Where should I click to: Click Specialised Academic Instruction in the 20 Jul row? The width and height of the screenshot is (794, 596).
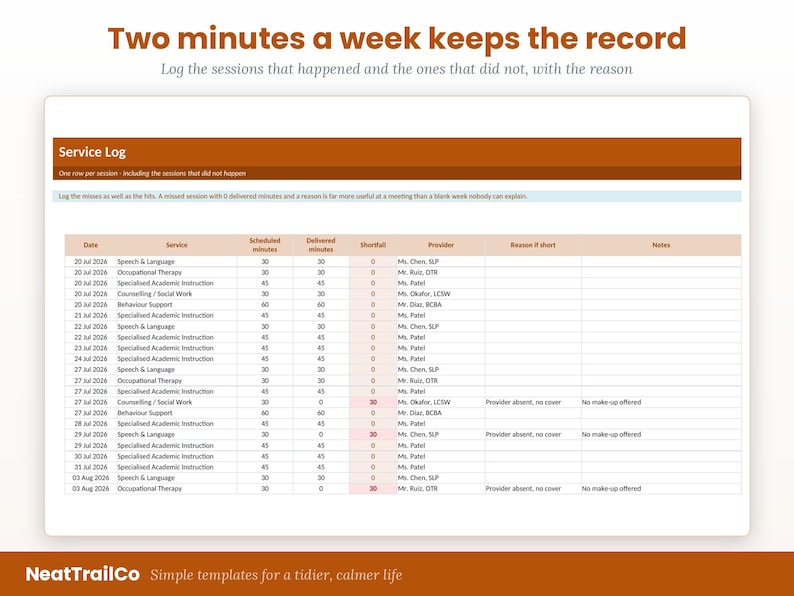click(x=165, y=283)
